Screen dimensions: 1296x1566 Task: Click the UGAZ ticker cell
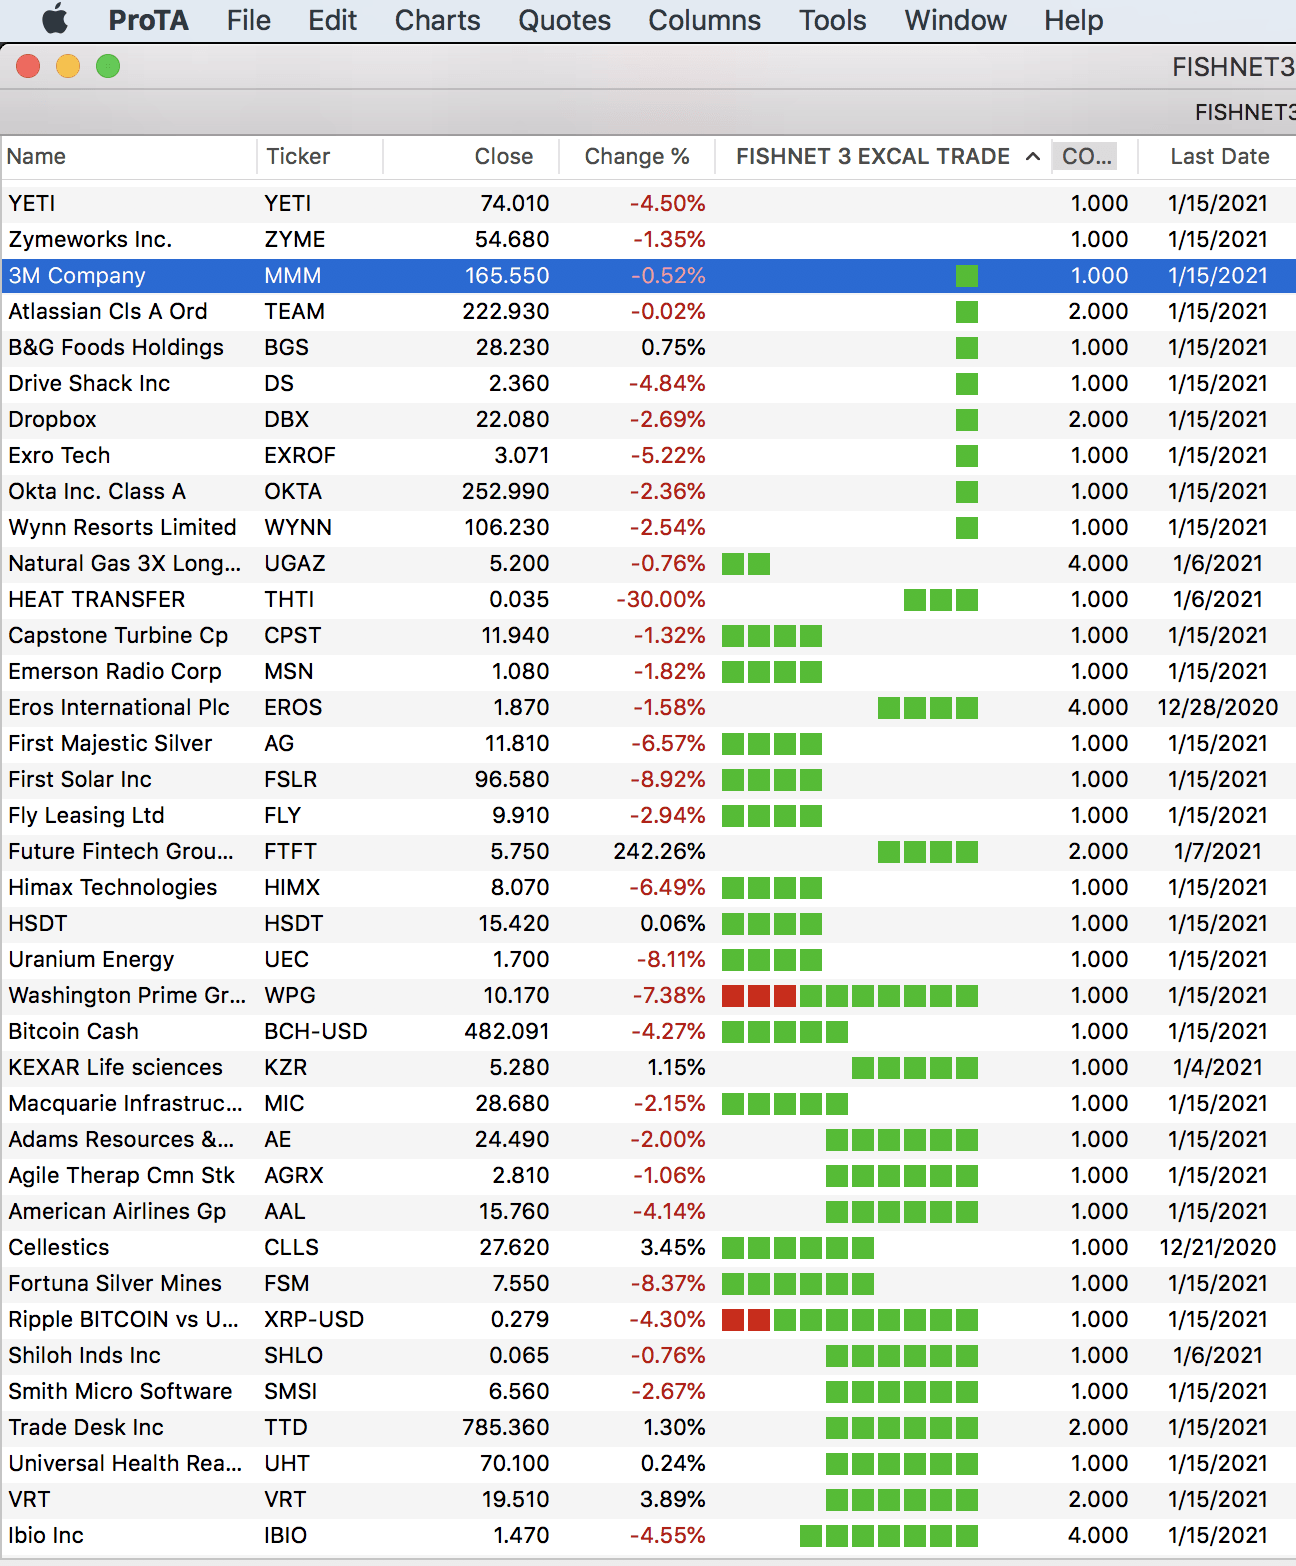point(294,563)
